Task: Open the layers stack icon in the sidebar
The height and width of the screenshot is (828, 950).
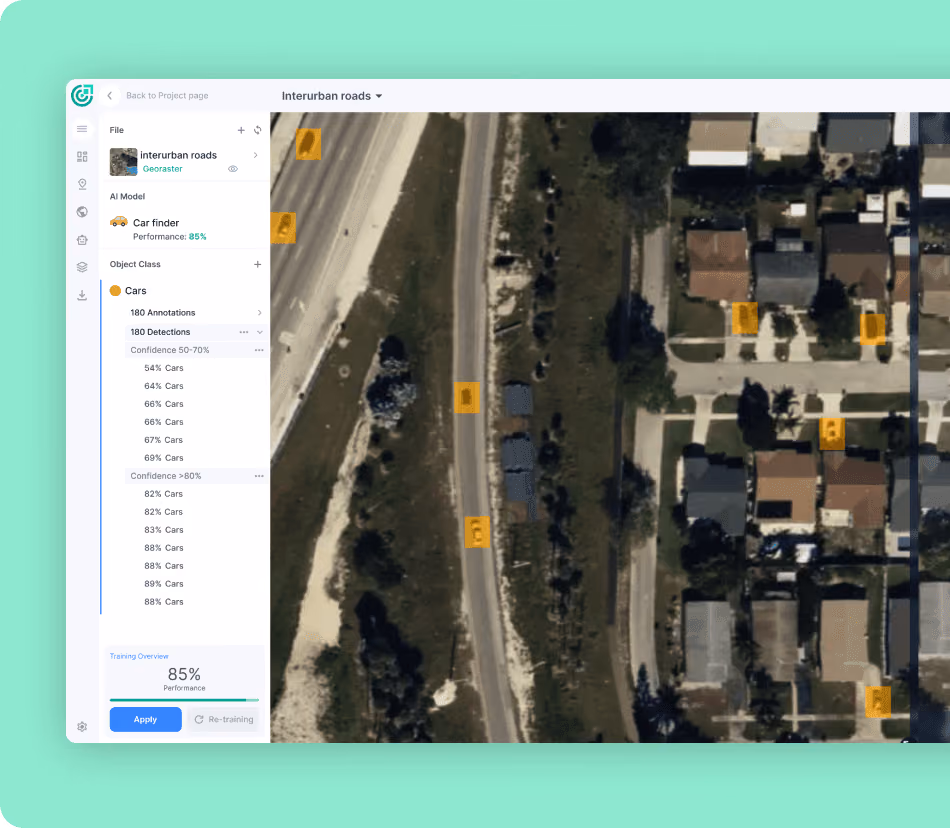Action: [x=82, y=267]
